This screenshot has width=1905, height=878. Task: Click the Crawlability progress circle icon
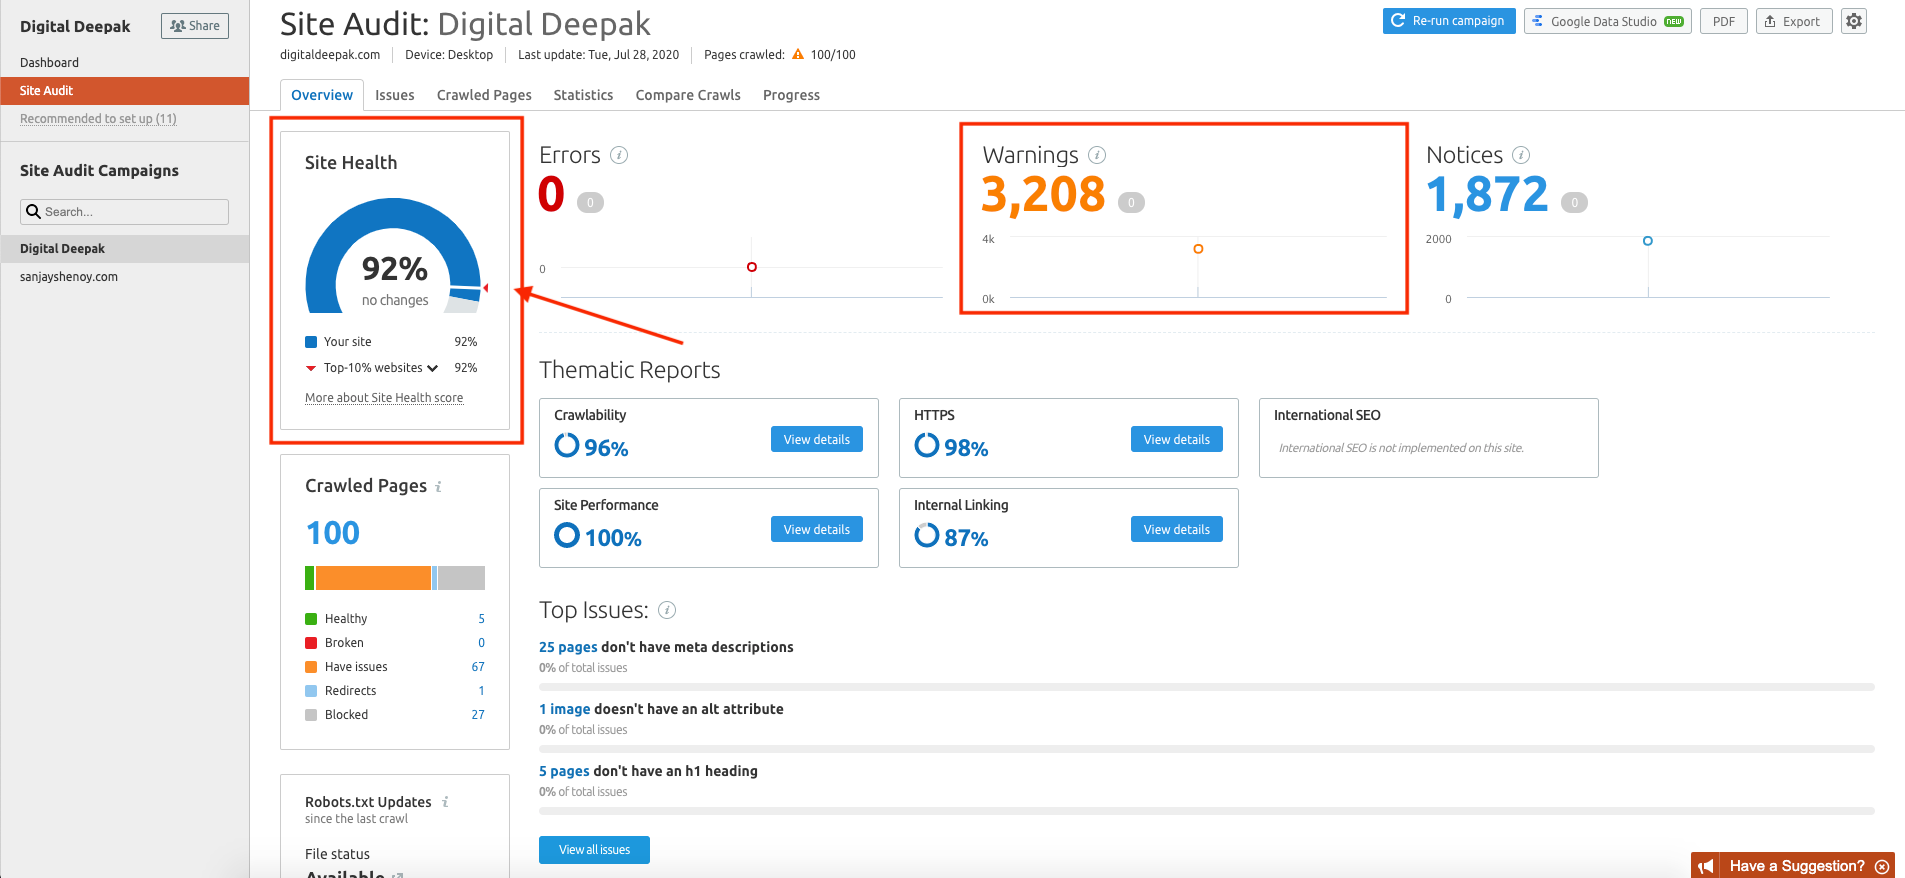[567, 445]
